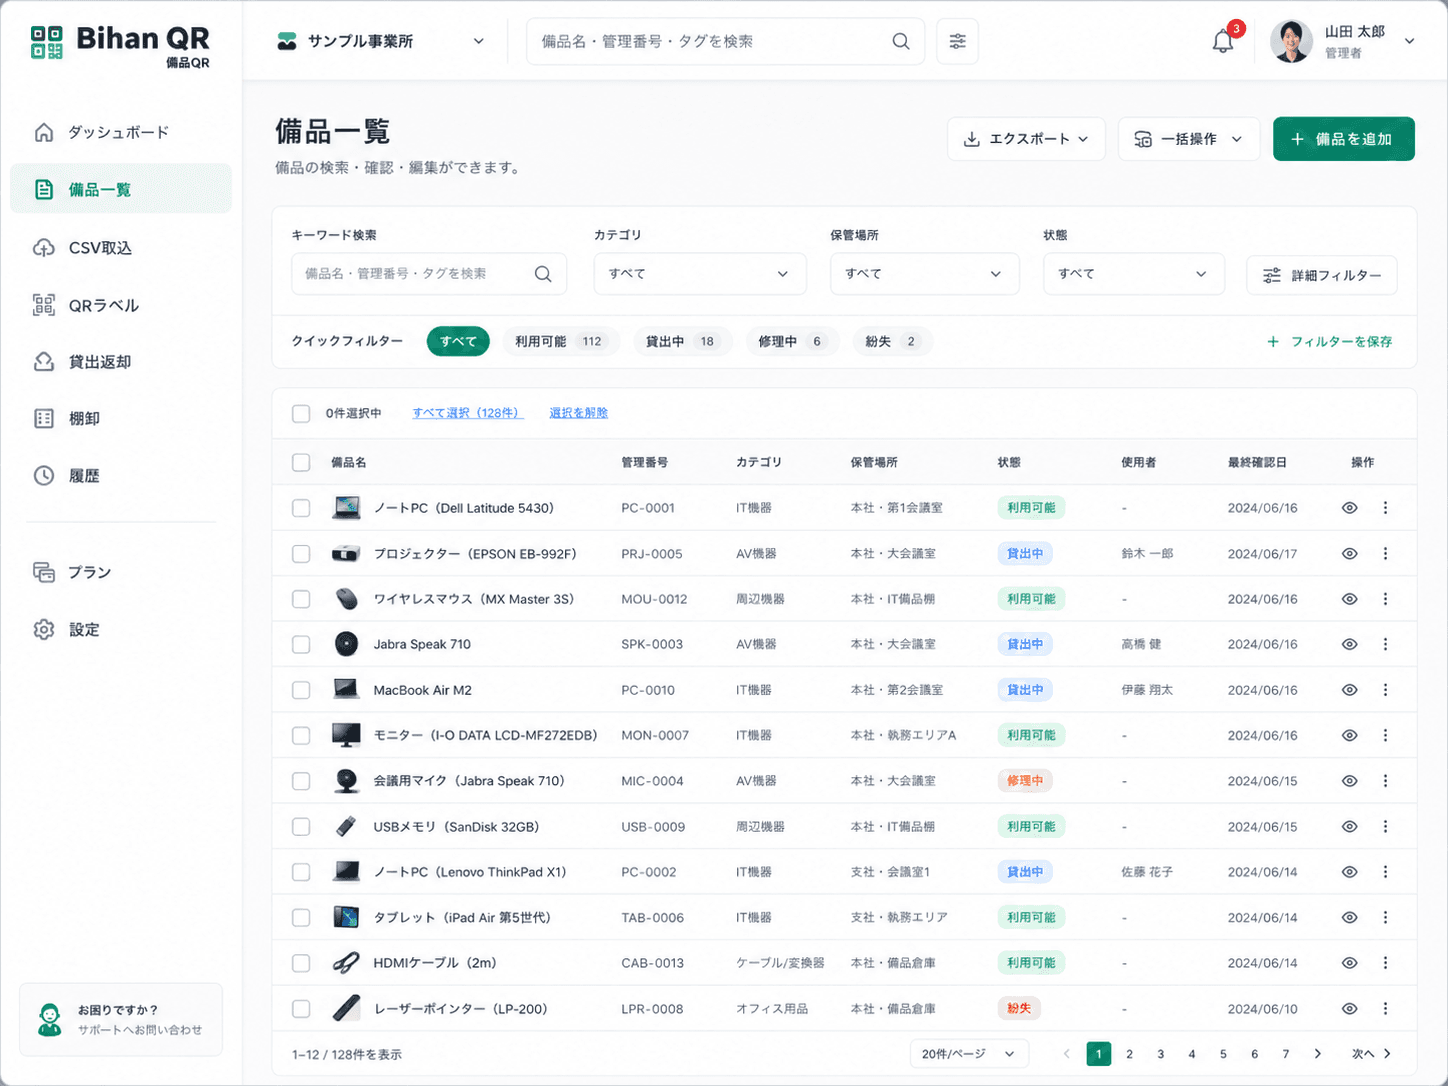Toggle the select-all checkbox in table header
1448x1086 pixels.
coord(301,462)
